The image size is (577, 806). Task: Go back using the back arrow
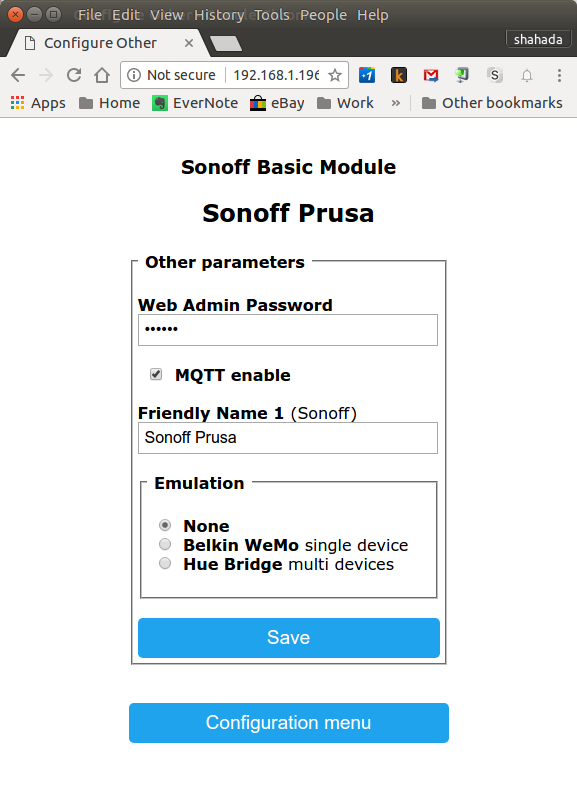click(x=18, y=75)
